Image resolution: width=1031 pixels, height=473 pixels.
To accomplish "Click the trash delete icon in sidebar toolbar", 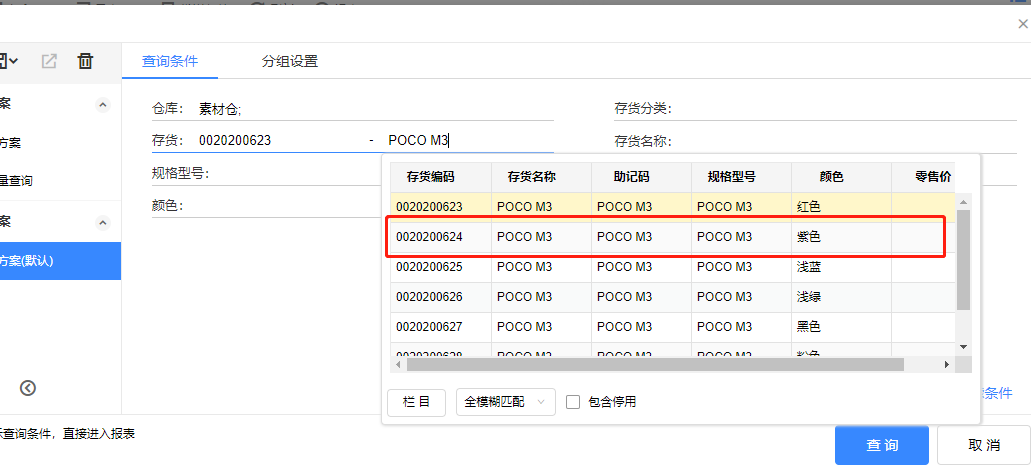I will (85, 61).
